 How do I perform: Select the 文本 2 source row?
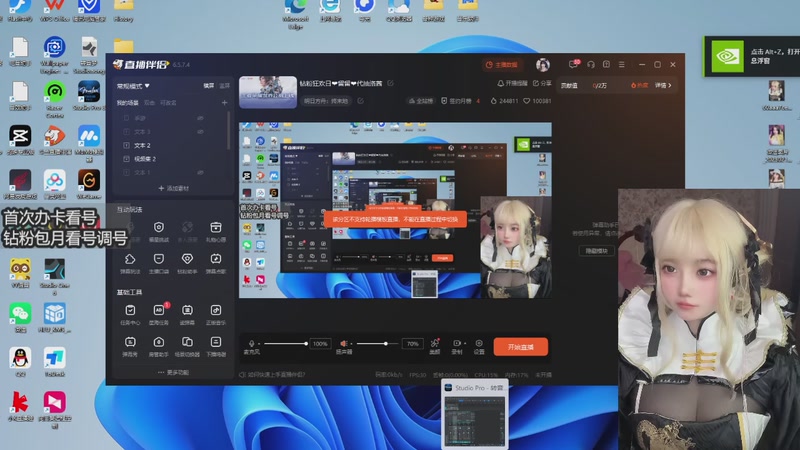tap(171, 145)
